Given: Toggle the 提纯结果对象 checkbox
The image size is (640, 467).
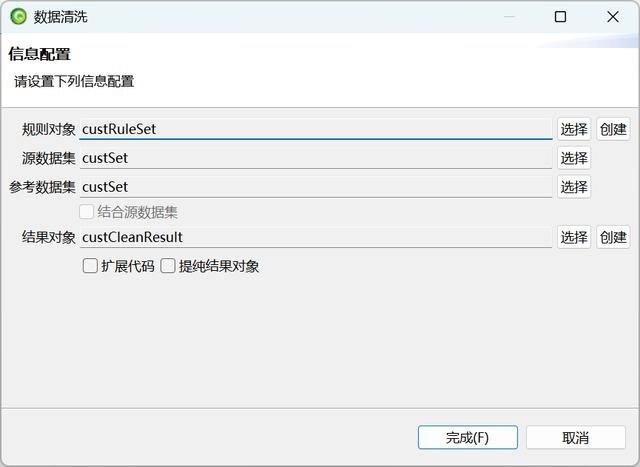Looking at the screenshot, I should click(x=168, y=266).
